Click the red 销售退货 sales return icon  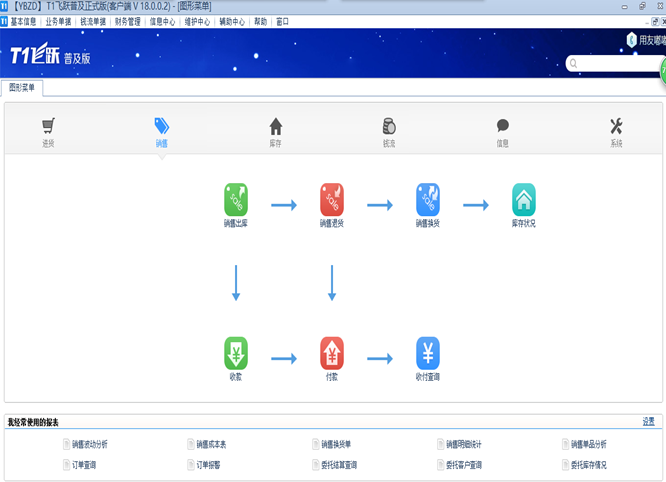[332, 199]
